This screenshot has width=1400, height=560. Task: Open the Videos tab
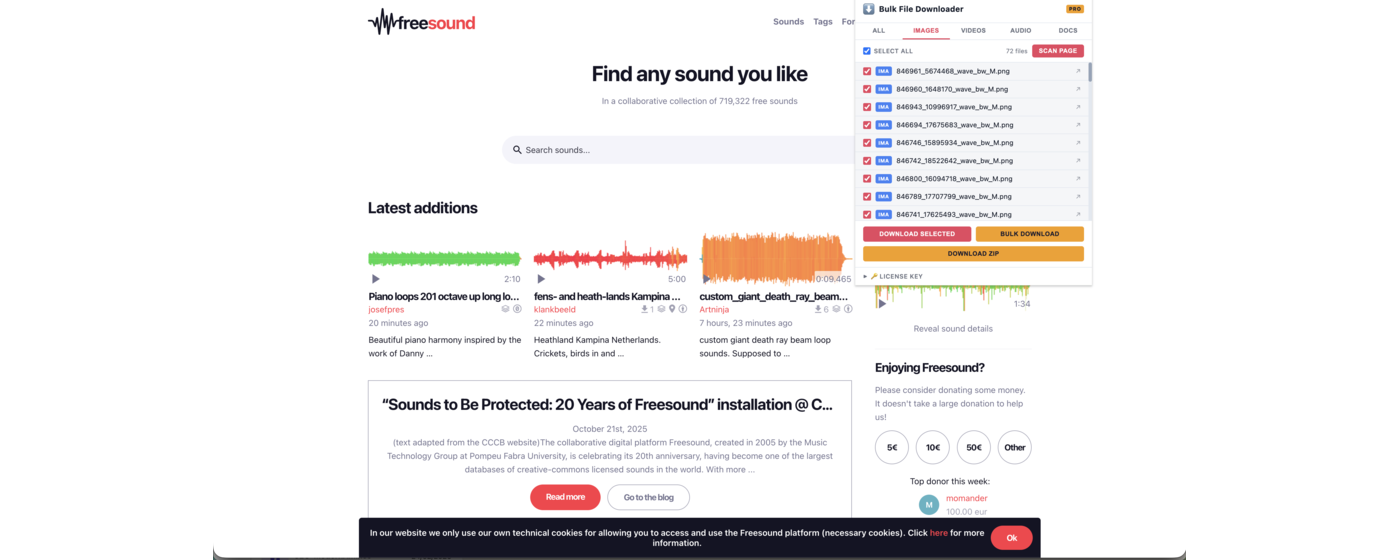[973, 31]
